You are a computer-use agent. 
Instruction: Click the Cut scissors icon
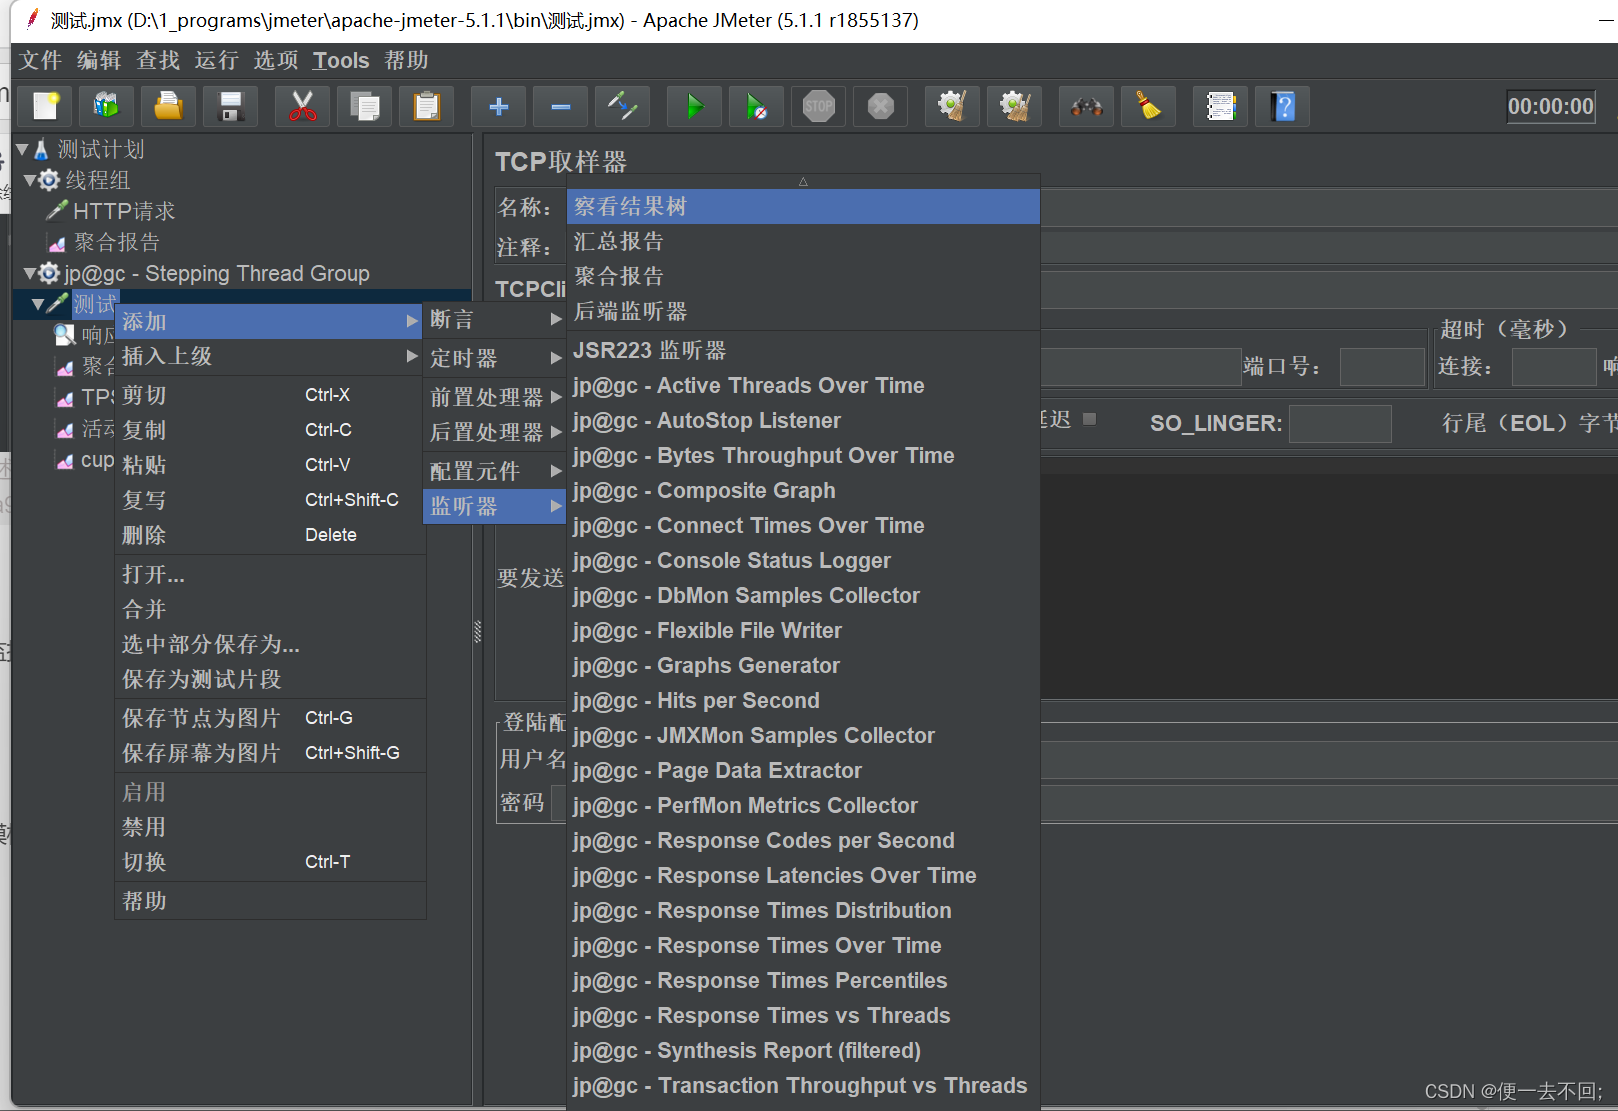pos(302,106)
